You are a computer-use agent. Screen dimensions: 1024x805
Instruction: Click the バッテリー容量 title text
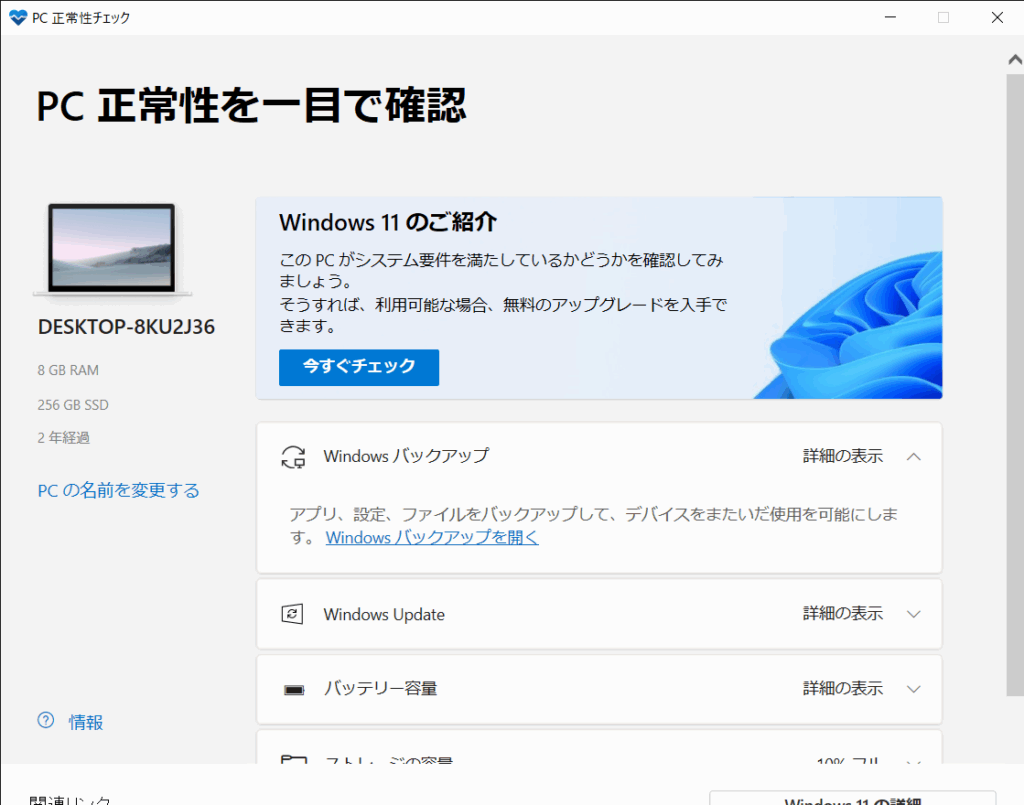pos(381,688)
